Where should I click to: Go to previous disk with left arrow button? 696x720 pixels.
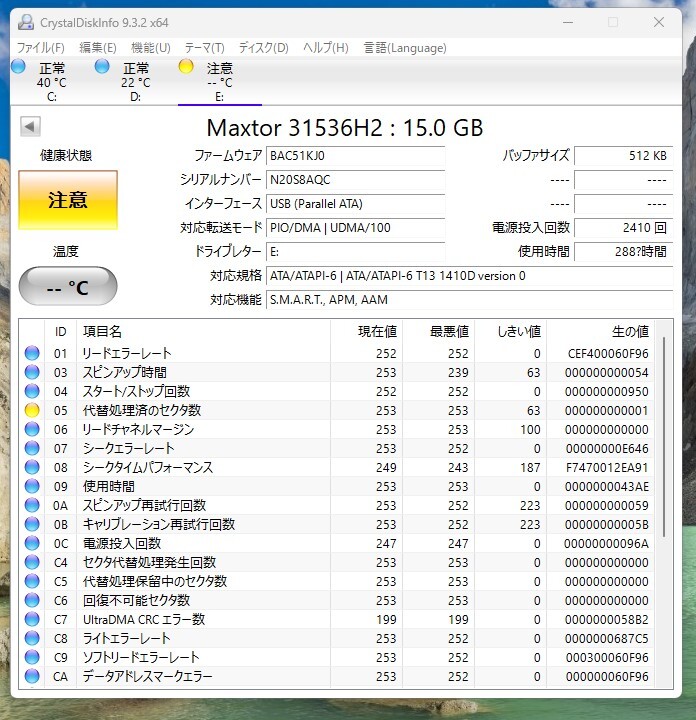[30, 126]
